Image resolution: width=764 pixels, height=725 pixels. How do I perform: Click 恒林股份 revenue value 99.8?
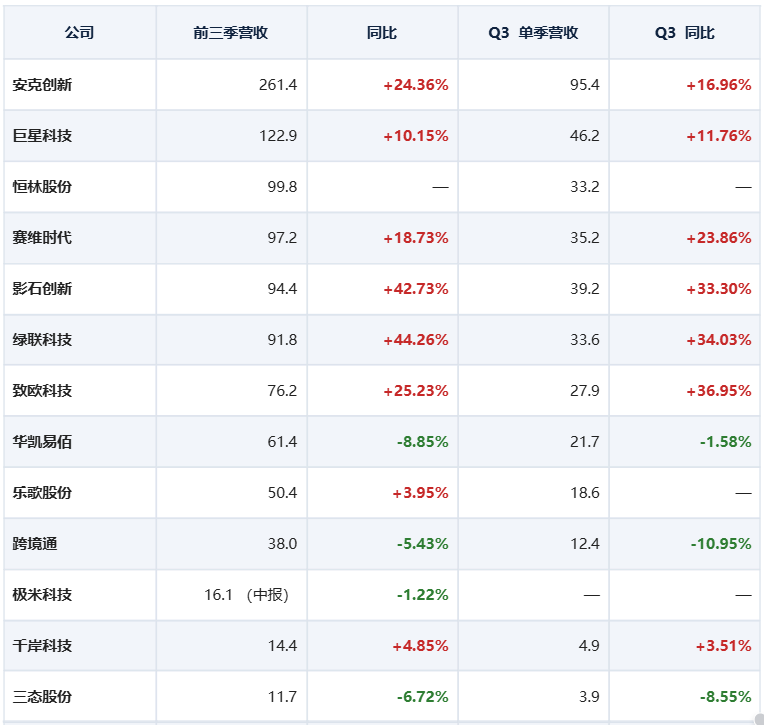pyautogui.click(x=282, y=187)
